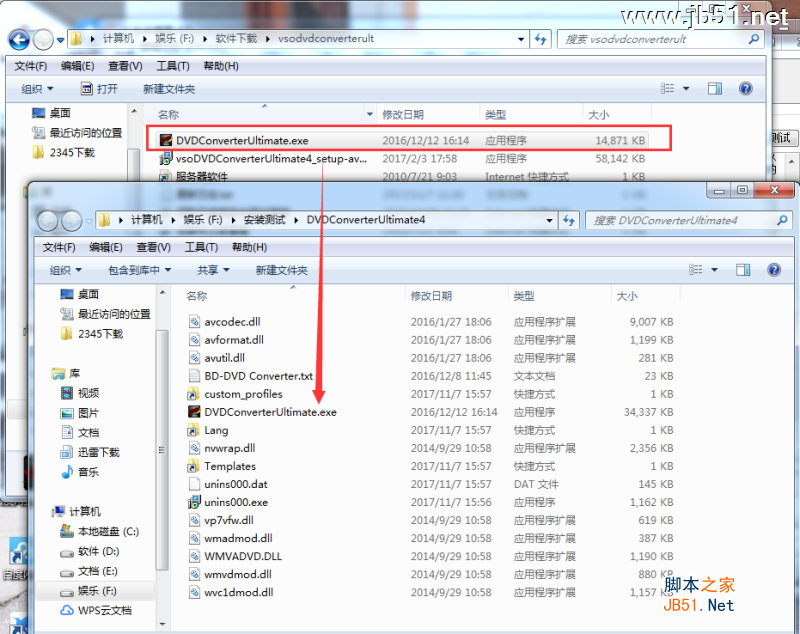Click view mode icon in front window toolbar
The height and width of the screenshot is (634, 800).
coord(695,270)
